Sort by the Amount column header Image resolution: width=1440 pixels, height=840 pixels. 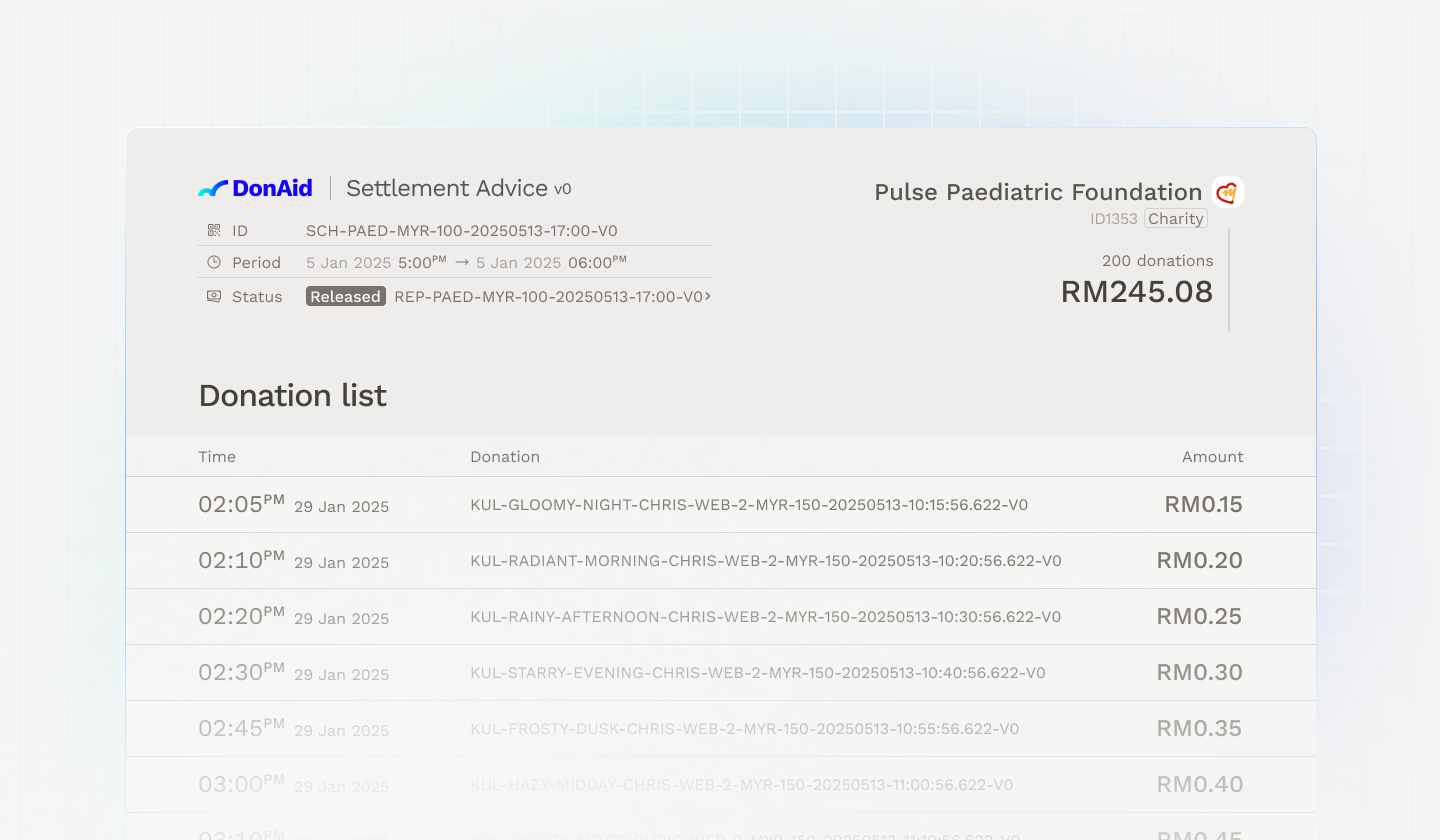coord(1212,457)
